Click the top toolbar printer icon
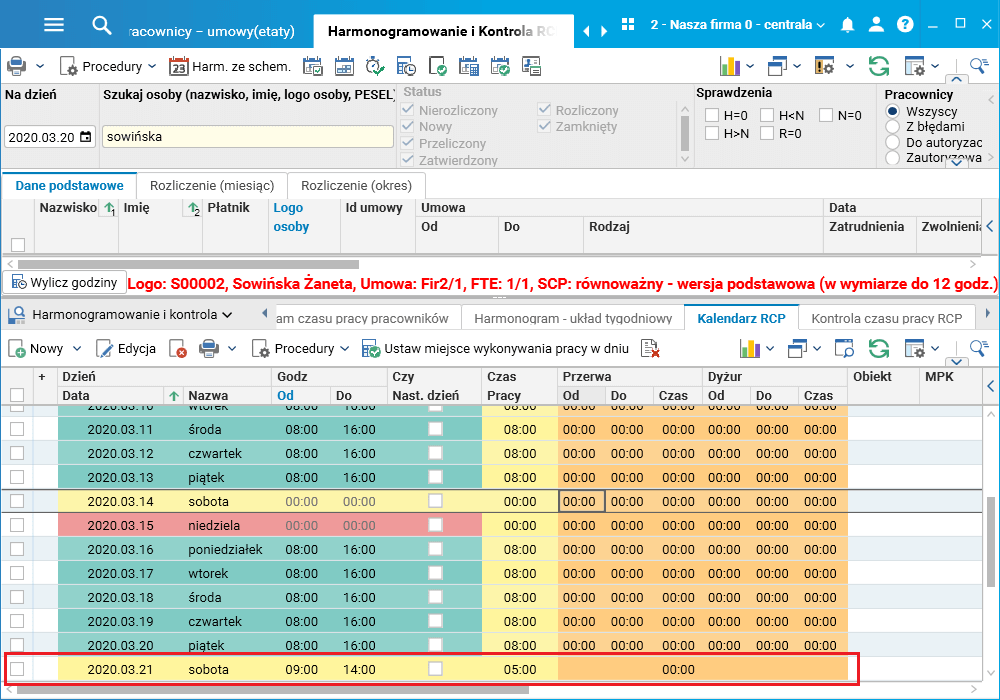Screen dimensions: 1000x700 tap(17, 66)
